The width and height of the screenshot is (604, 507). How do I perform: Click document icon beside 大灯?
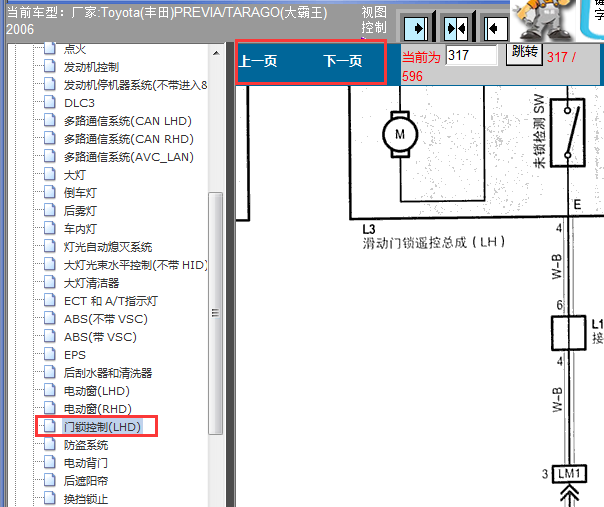(x=50, y=174)
